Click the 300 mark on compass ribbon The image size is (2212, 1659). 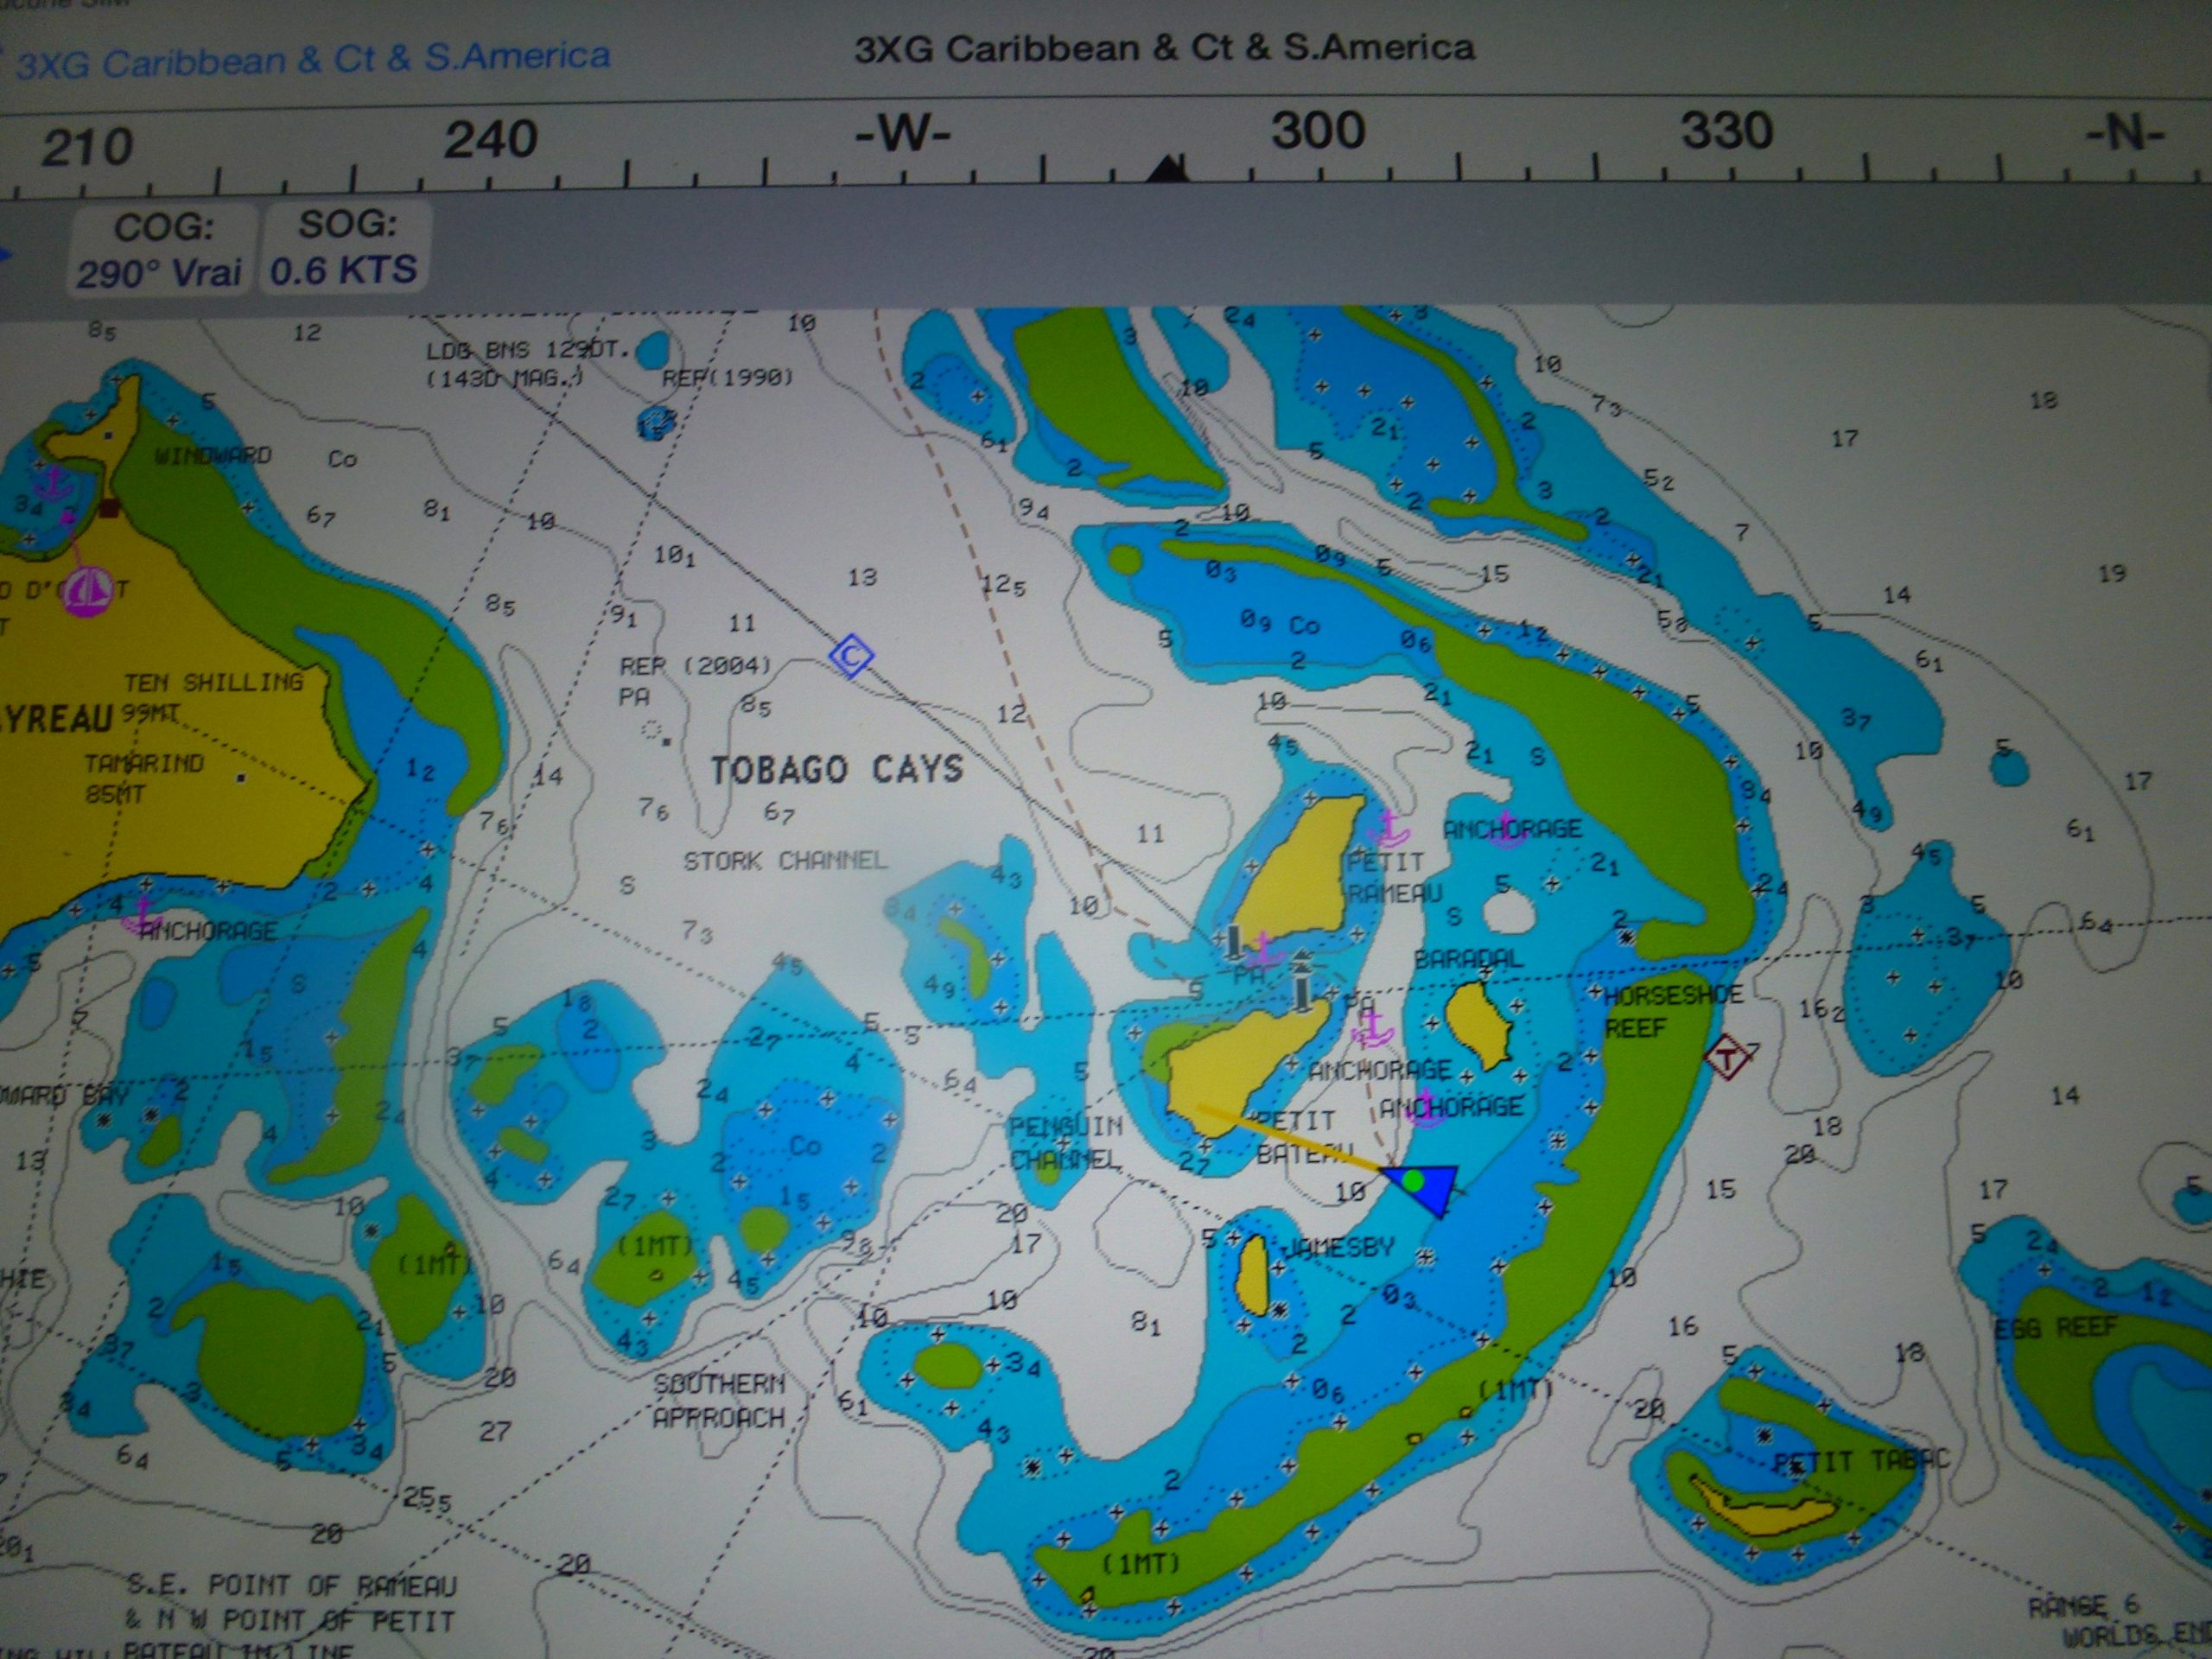[x=1318, y=131]
